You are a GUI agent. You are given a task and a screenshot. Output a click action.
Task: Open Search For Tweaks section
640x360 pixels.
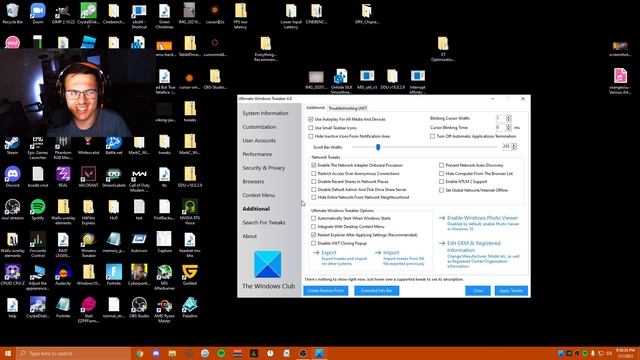[264, 222]
